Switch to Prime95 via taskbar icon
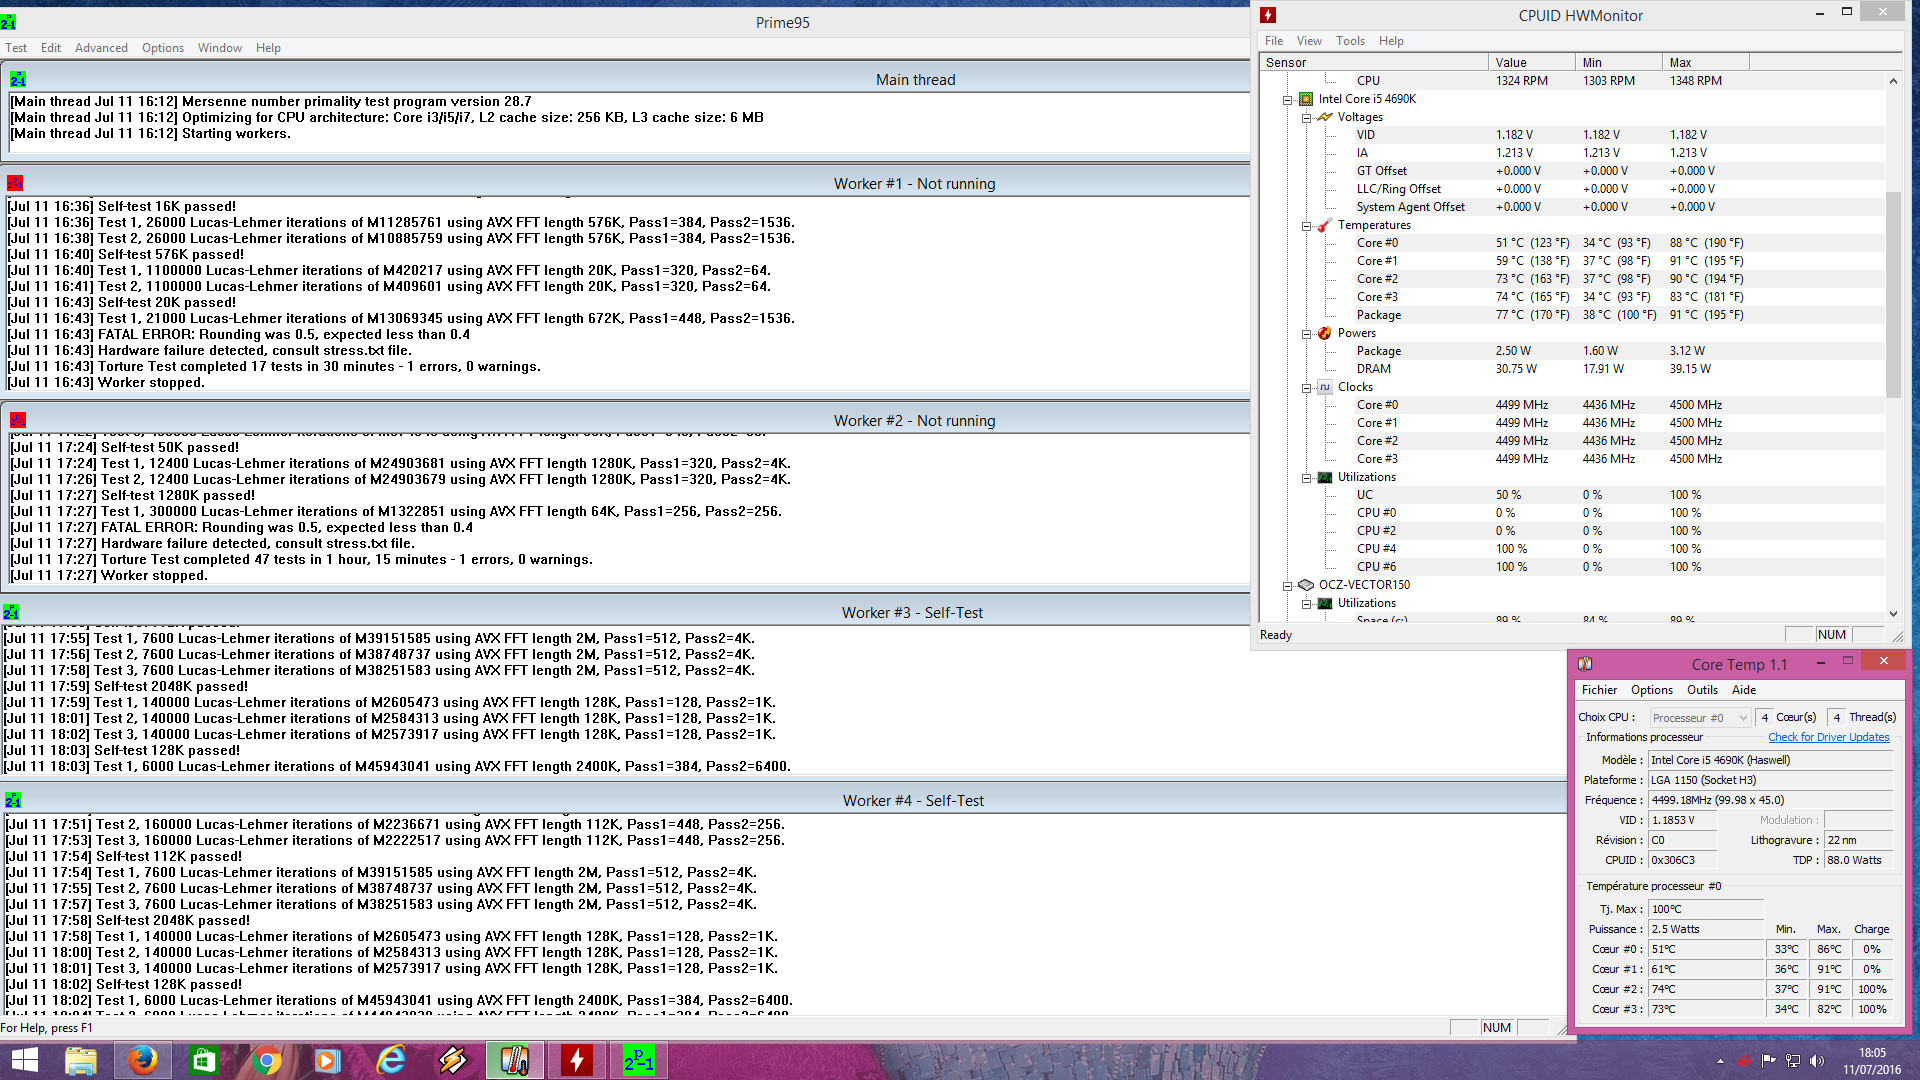The height and width of the screenshot is (1080, 1920). [x=639, y=1060]
